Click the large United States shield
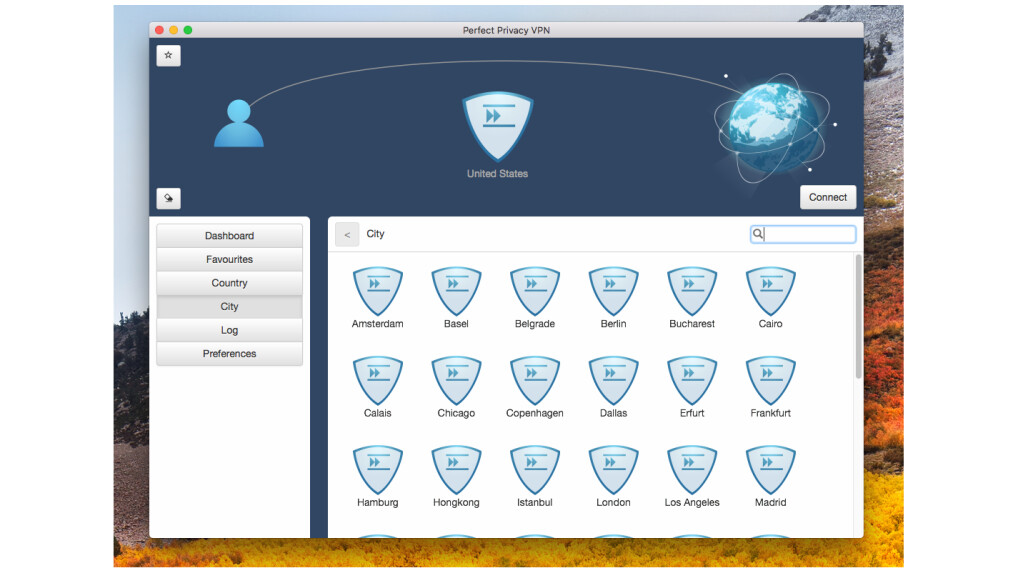The image size is (1018, 573). [497, 126]
